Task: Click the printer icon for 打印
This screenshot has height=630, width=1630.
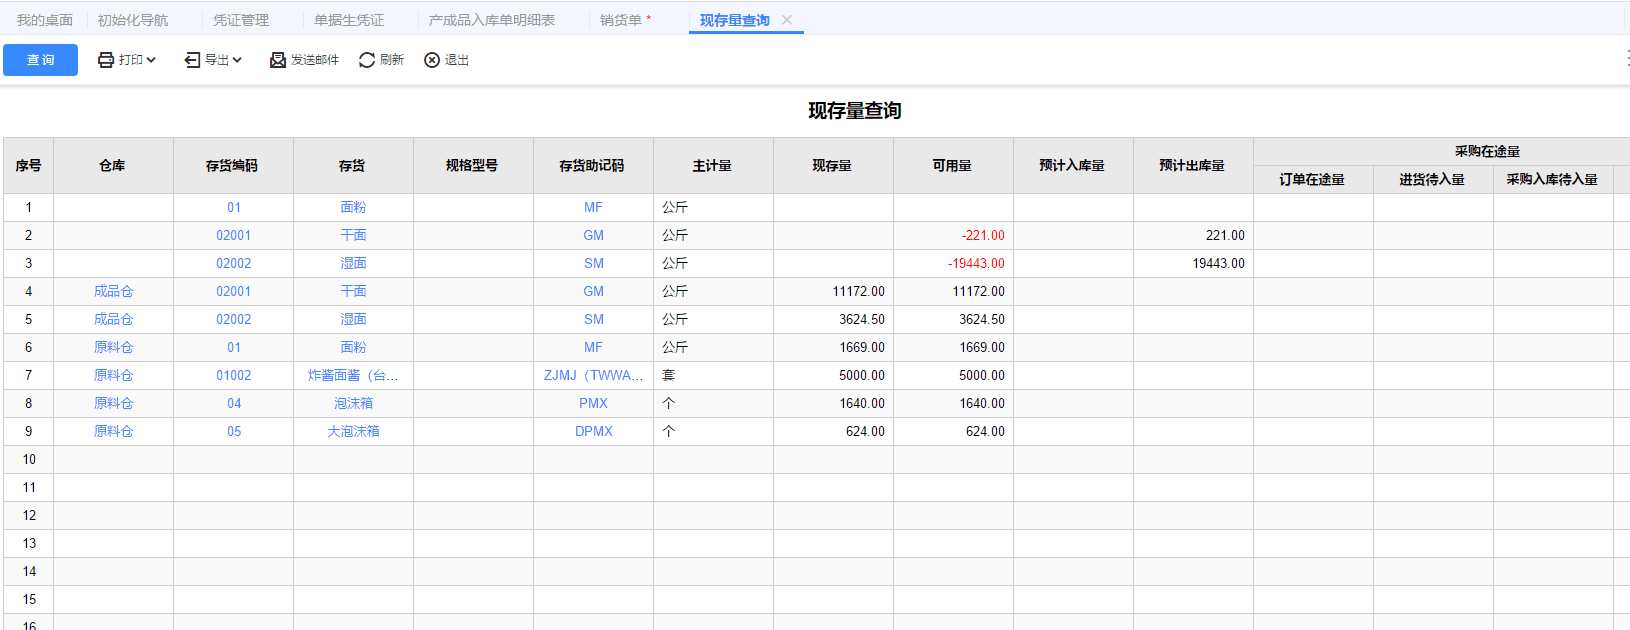Action: click(106, 60)
